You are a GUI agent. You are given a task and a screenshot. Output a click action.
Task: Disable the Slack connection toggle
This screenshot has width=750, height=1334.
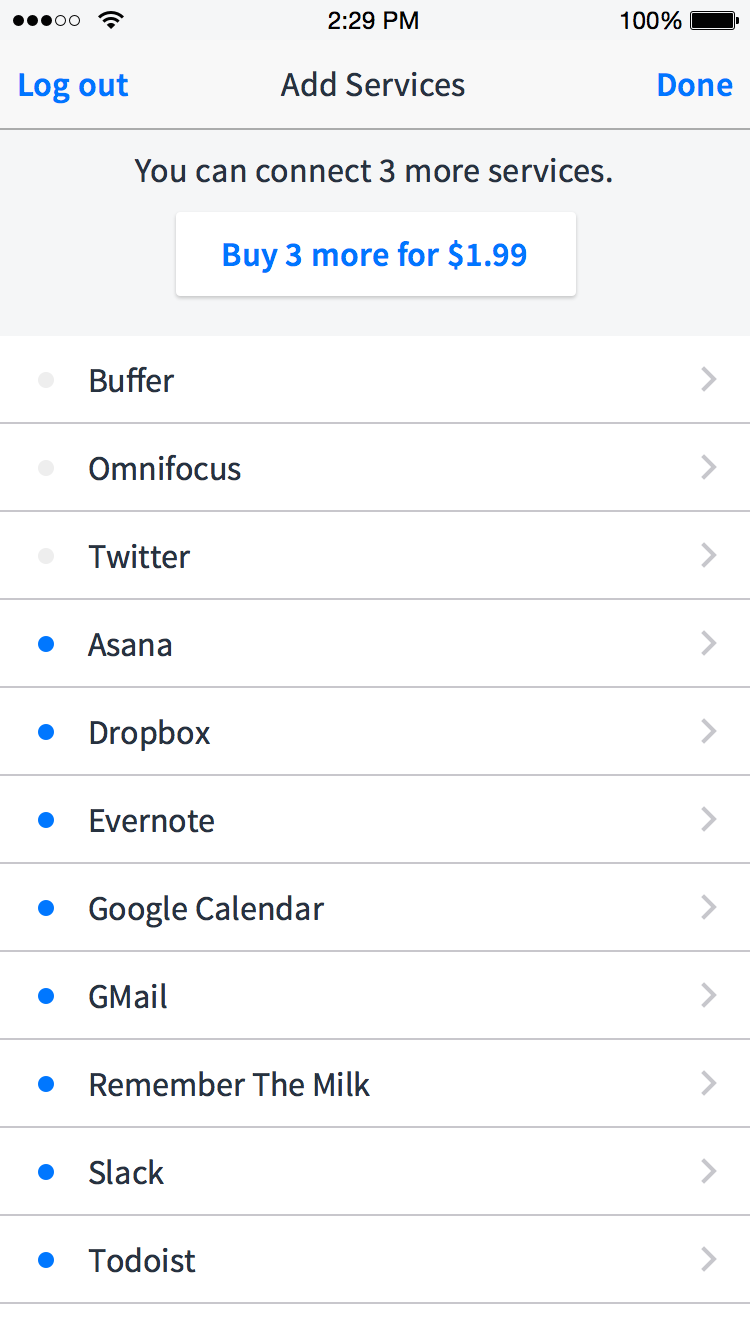tap(46, 1171)
